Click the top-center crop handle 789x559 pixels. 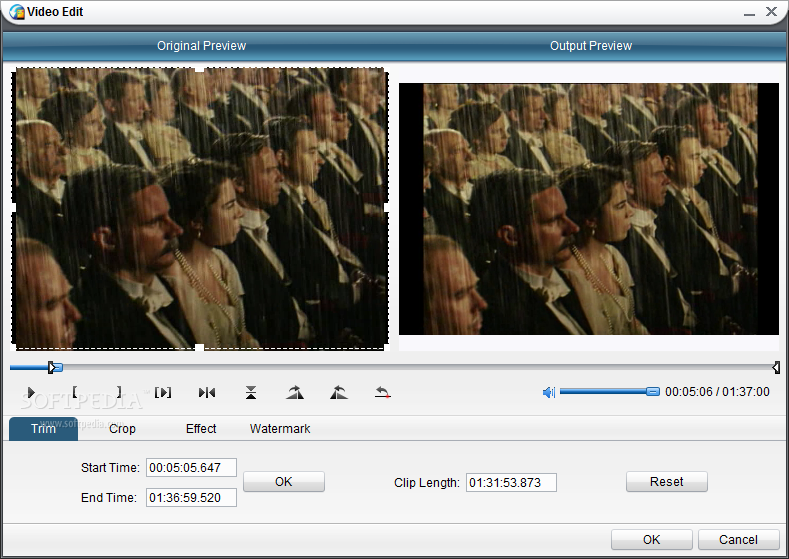point(199,70)
